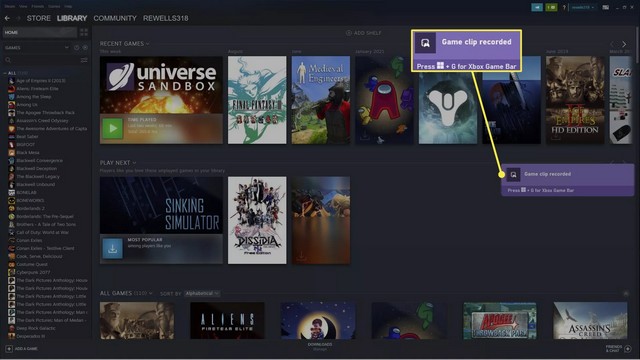Viewport: 640px width, 360px height.
Task: Select the LIBRARY tab
Action: tap(72, 18)
